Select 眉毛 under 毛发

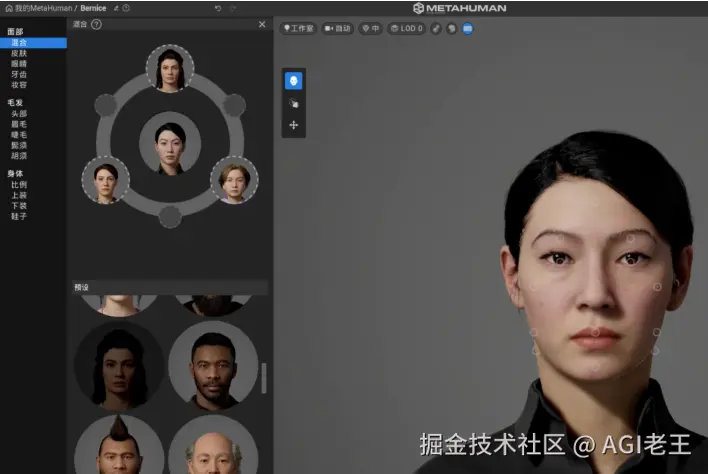pyautogui.click(x=19, y=124)
